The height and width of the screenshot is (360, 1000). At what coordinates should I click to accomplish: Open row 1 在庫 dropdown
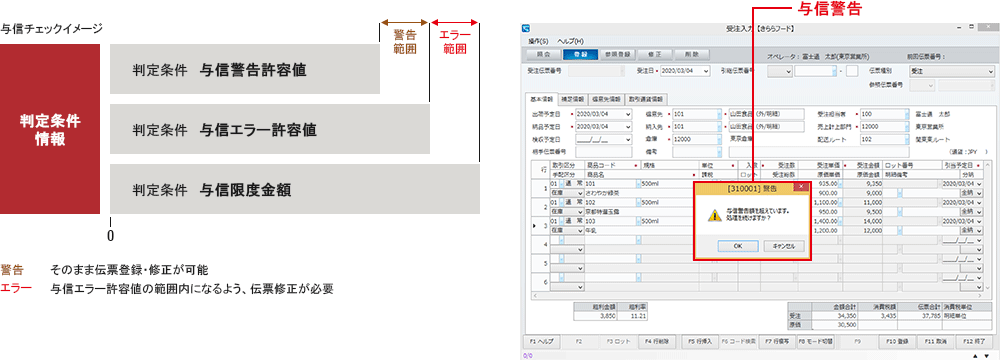(580, 192)
